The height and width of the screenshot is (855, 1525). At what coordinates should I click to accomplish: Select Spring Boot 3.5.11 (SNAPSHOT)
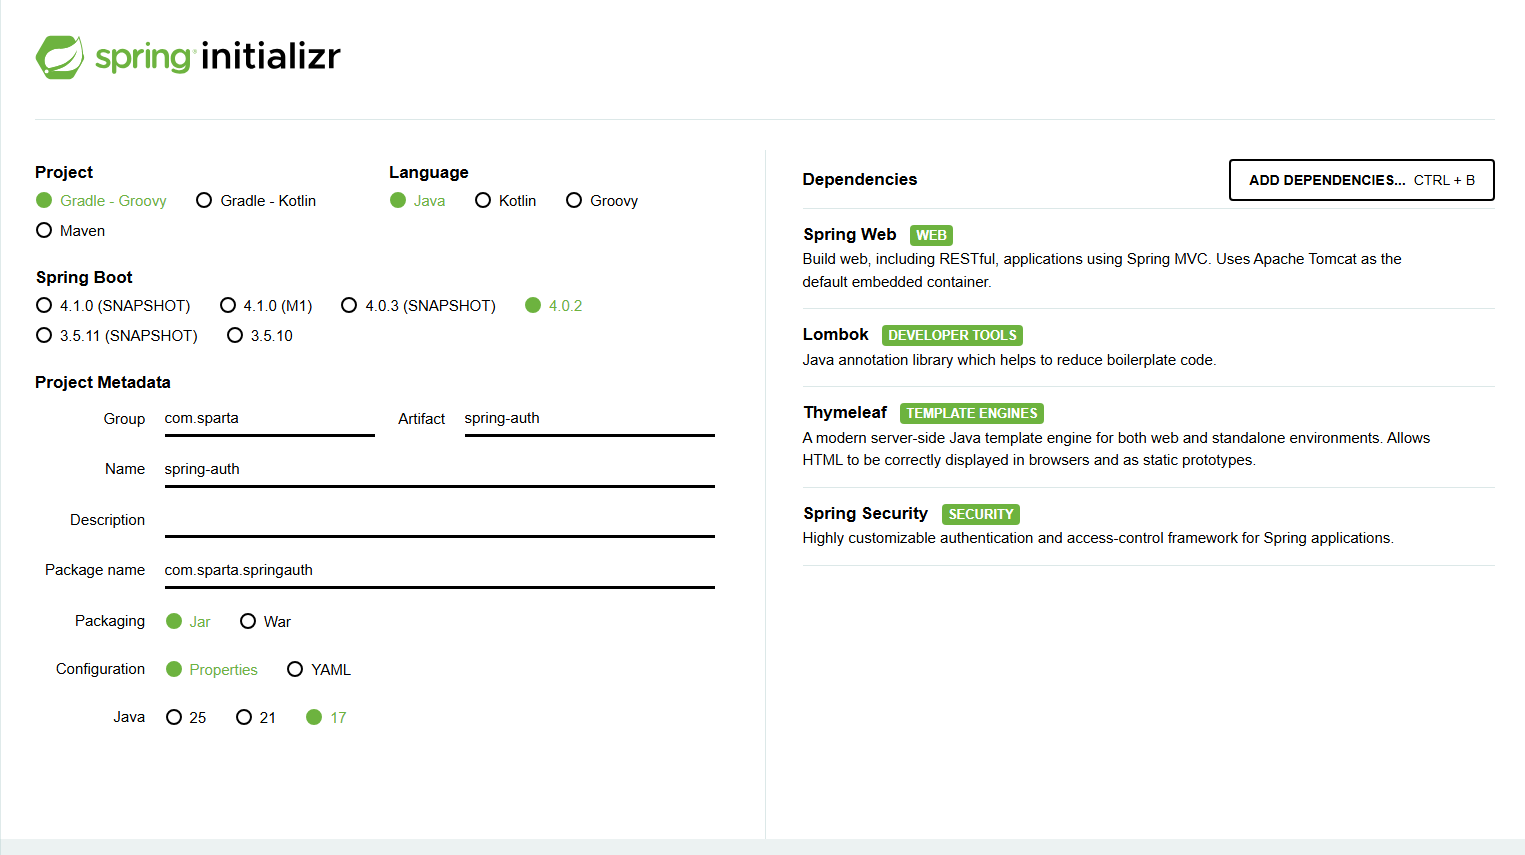(x=117, y=335)
